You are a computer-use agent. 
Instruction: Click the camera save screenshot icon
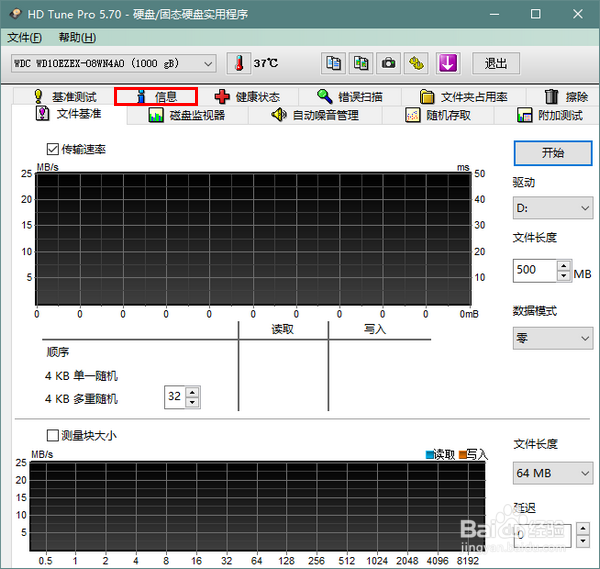point(388,63)
